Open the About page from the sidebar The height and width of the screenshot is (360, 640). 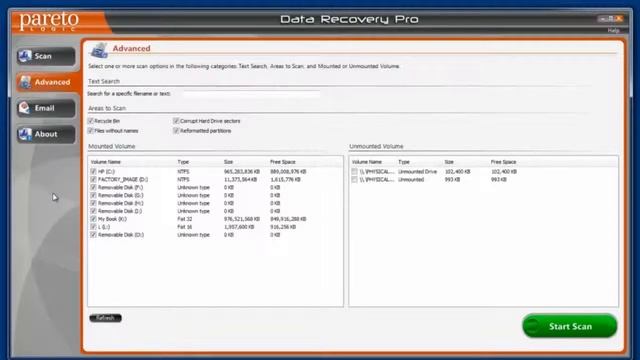(x=46, y=134)
